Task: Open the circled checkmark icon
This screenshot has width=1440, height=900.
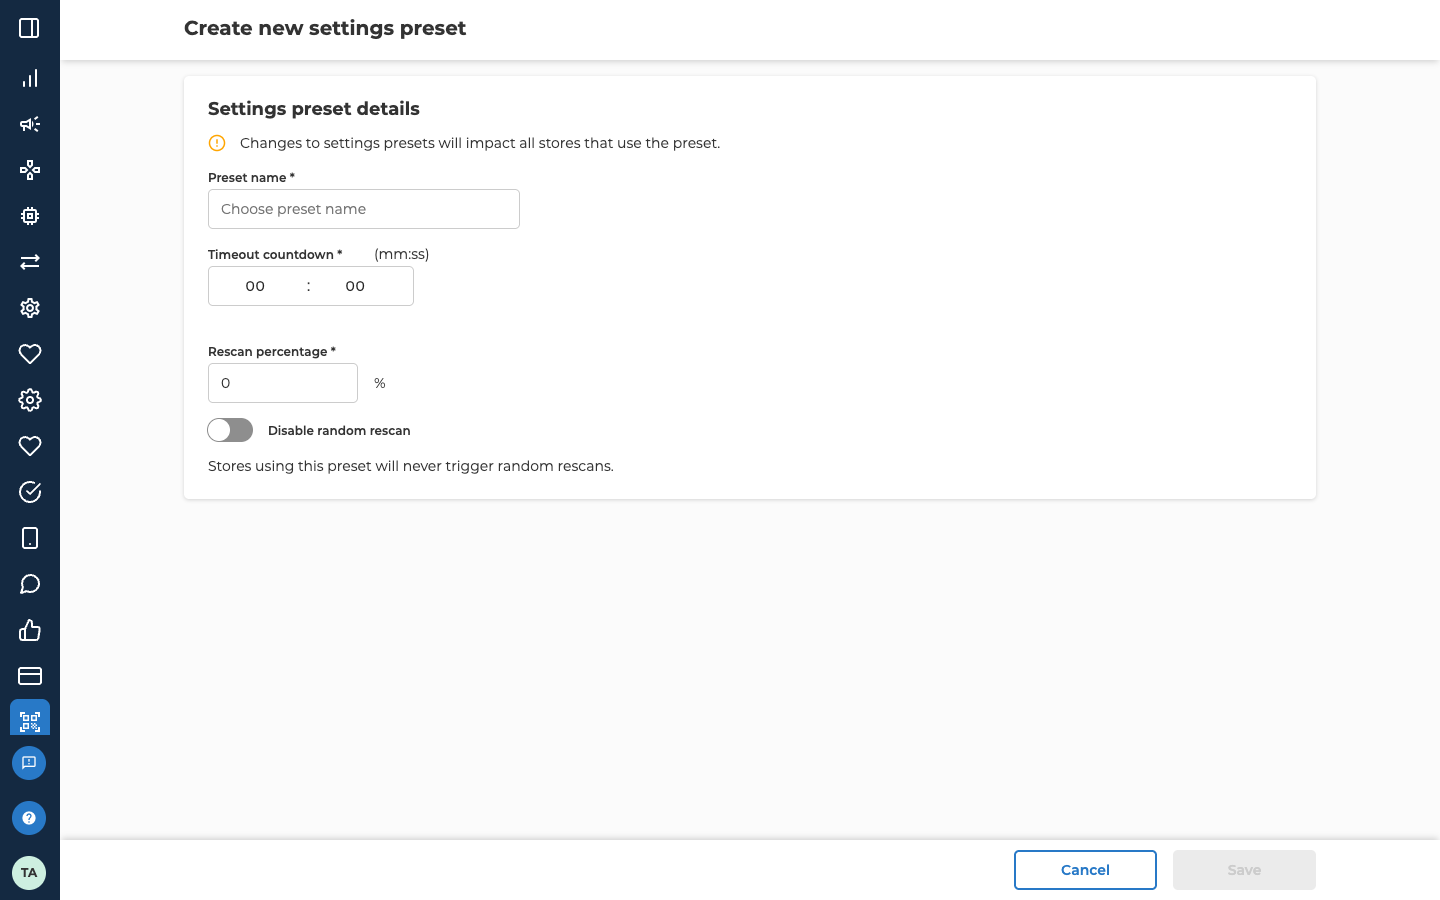Action: [29, 492]
